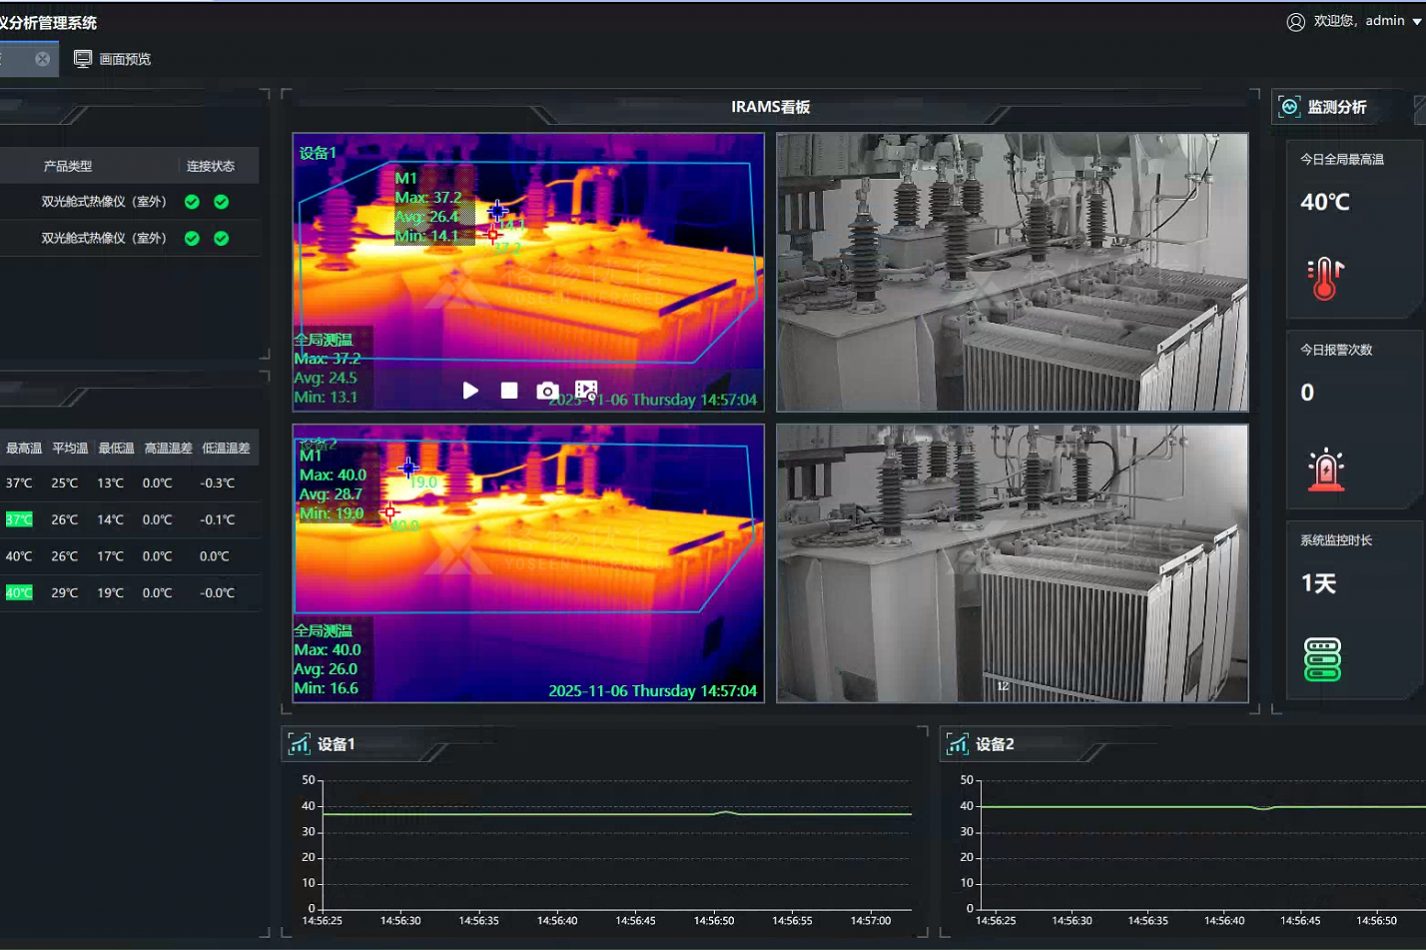Click the 监测分析 panel header icon
Screen dimensions: 1426x950
[x=1290, y=107]
